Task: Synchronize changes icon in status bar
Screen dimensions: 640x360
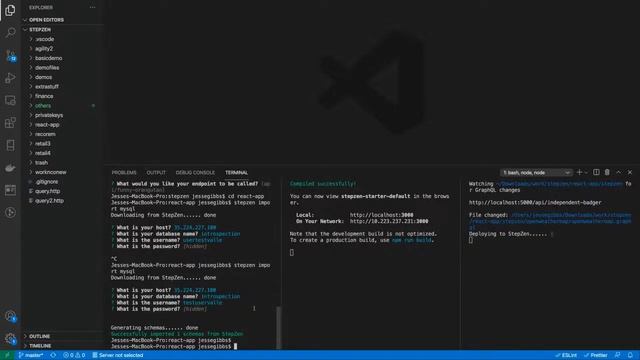Action: [x=53, y=355]
